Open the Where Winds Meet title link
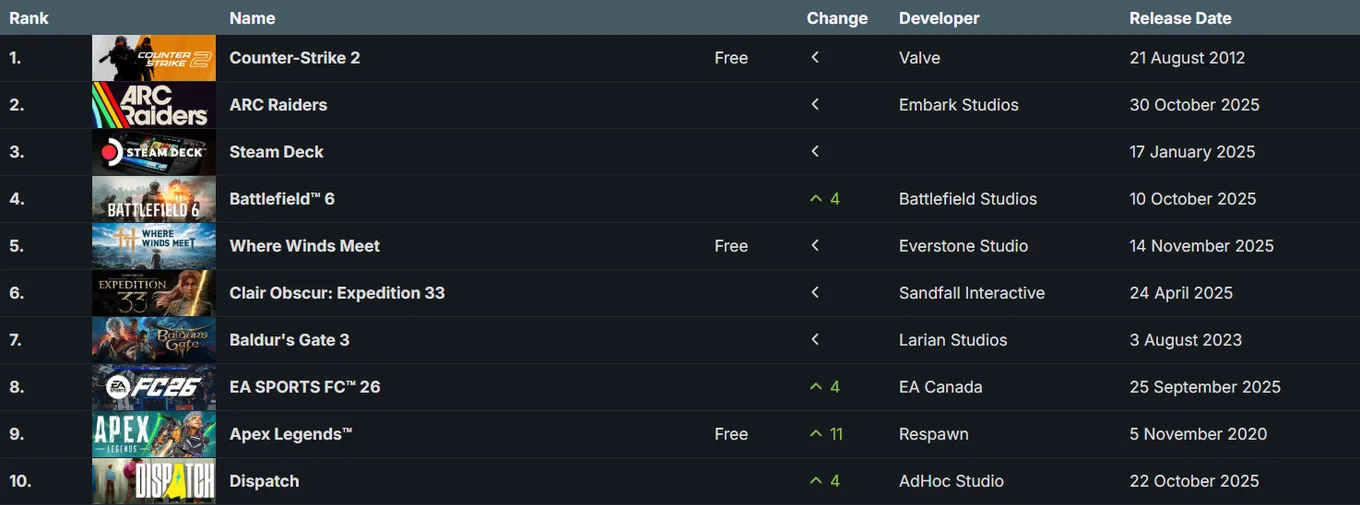 click(x=305, y=246)
